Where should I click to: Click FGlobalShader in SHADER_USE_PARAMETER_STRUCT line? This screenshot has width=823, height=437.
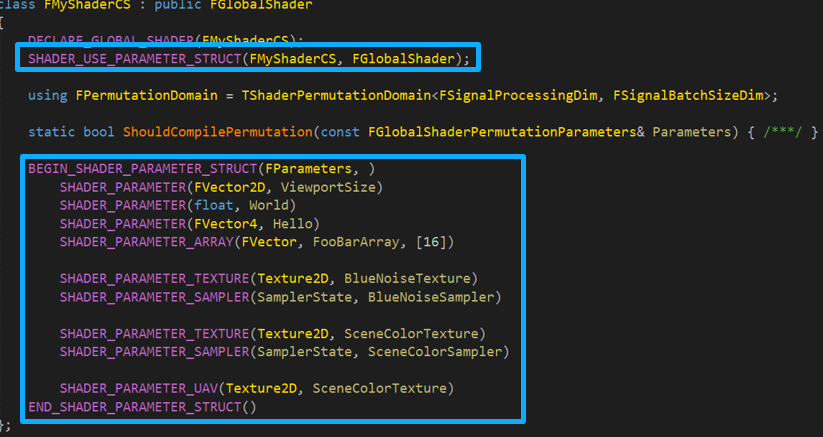coord(403,59)
